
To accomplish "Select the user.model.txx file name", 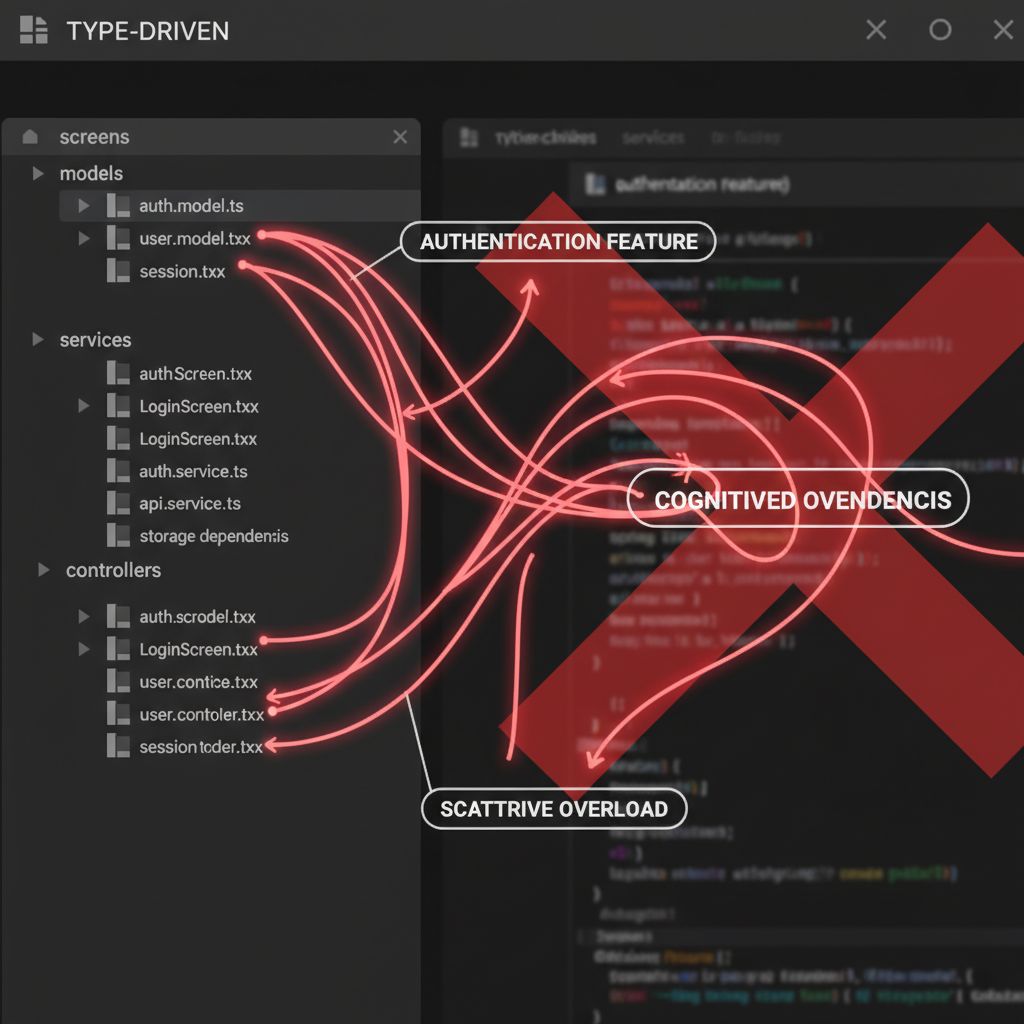I will pos(195,238).
